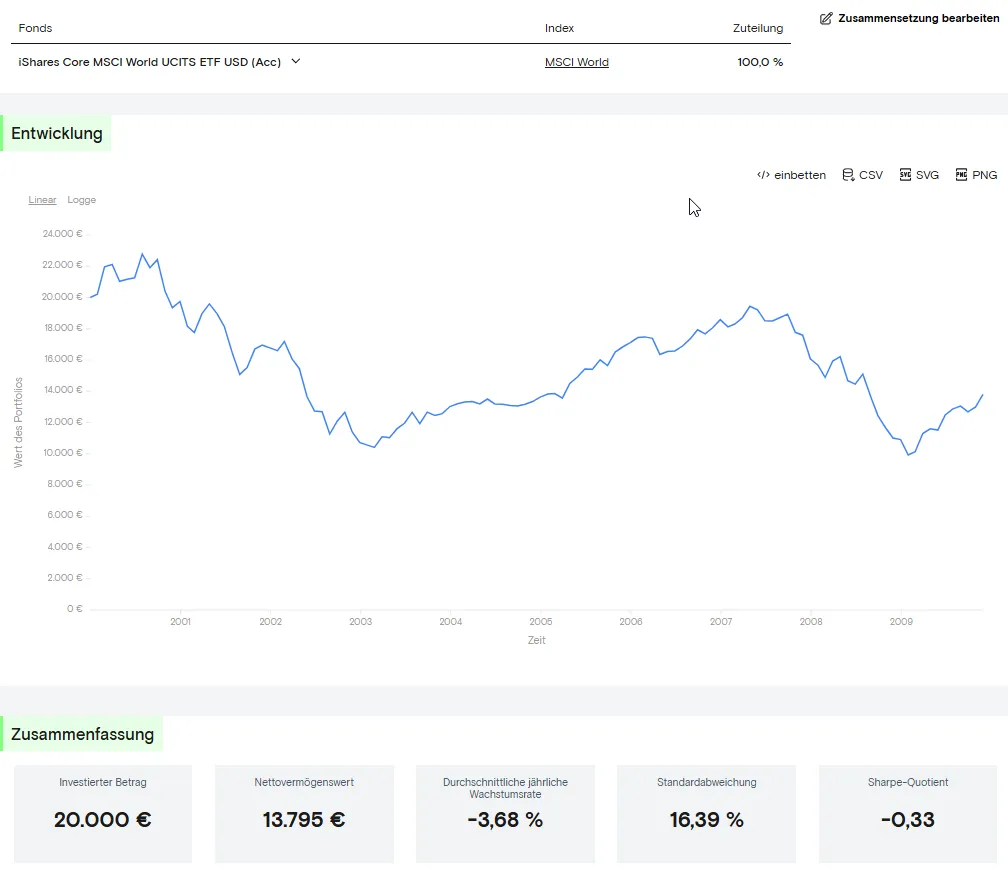Open the MSCI World index link
The image size is (1008, 874).
tap(576, 62)
